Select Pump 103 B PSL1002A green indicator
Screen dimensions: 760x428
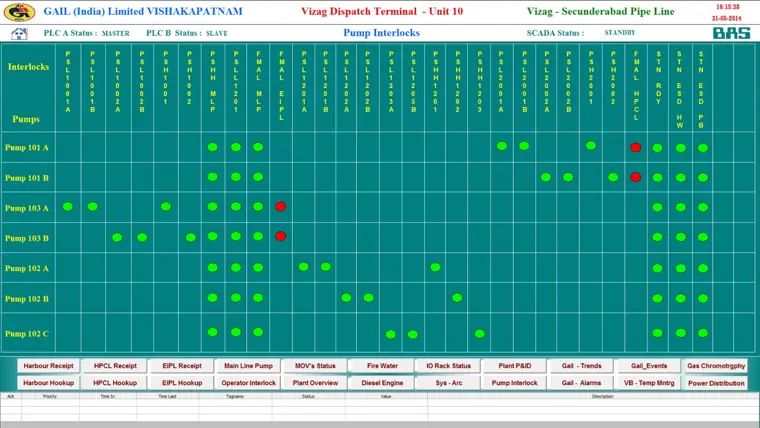(117, 238)
